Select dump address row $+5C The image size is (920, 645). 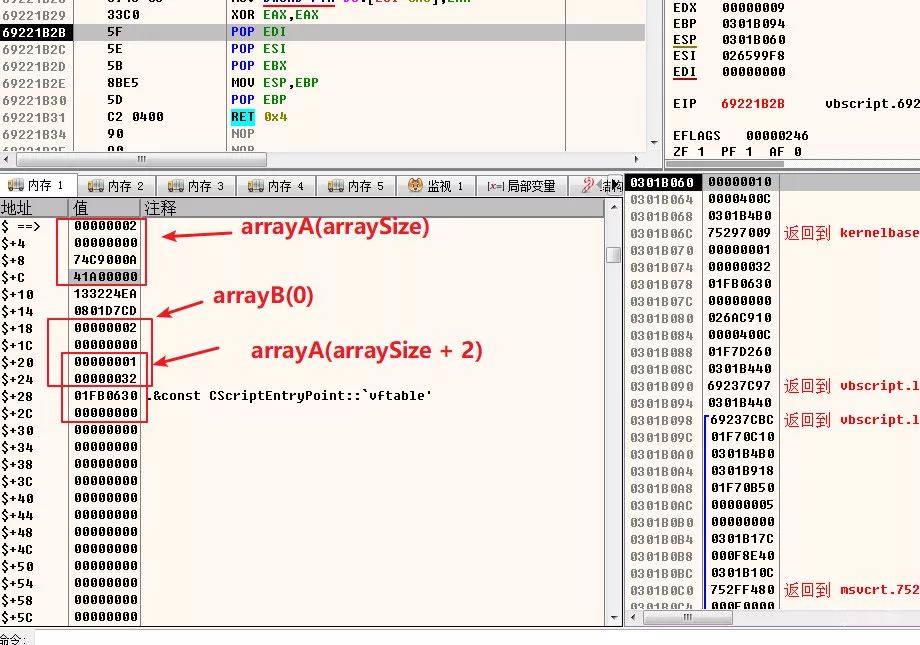coord(18,617)
